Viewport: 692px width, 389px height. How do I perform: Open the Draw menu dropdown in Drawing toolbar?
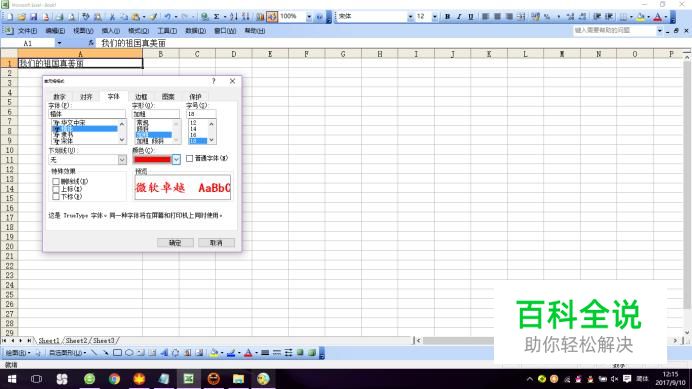tap(17, 353)
